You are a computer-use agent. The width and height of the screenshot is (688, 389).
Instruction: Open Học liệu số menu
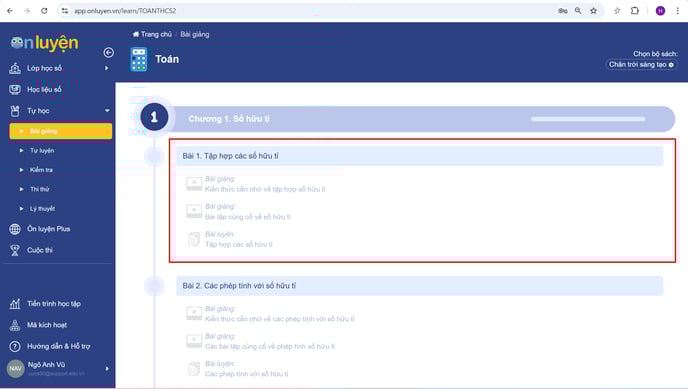pyautogui.click(x=44, y=89)
